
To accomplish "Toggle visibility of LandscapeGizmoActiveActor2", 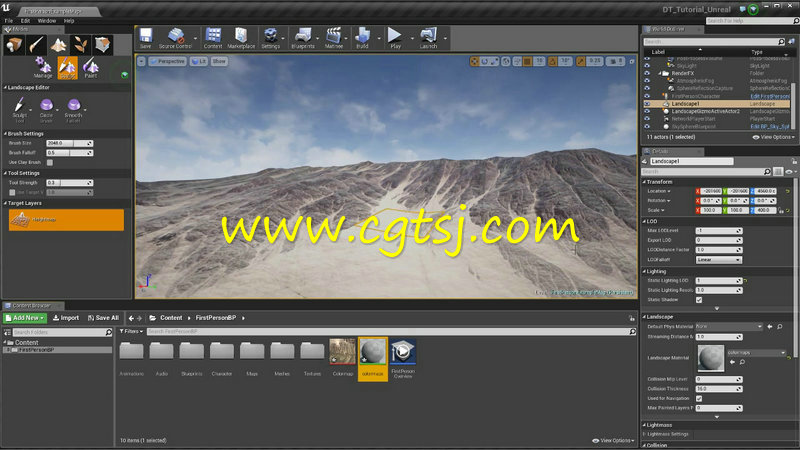I will [x=647, y=111].
